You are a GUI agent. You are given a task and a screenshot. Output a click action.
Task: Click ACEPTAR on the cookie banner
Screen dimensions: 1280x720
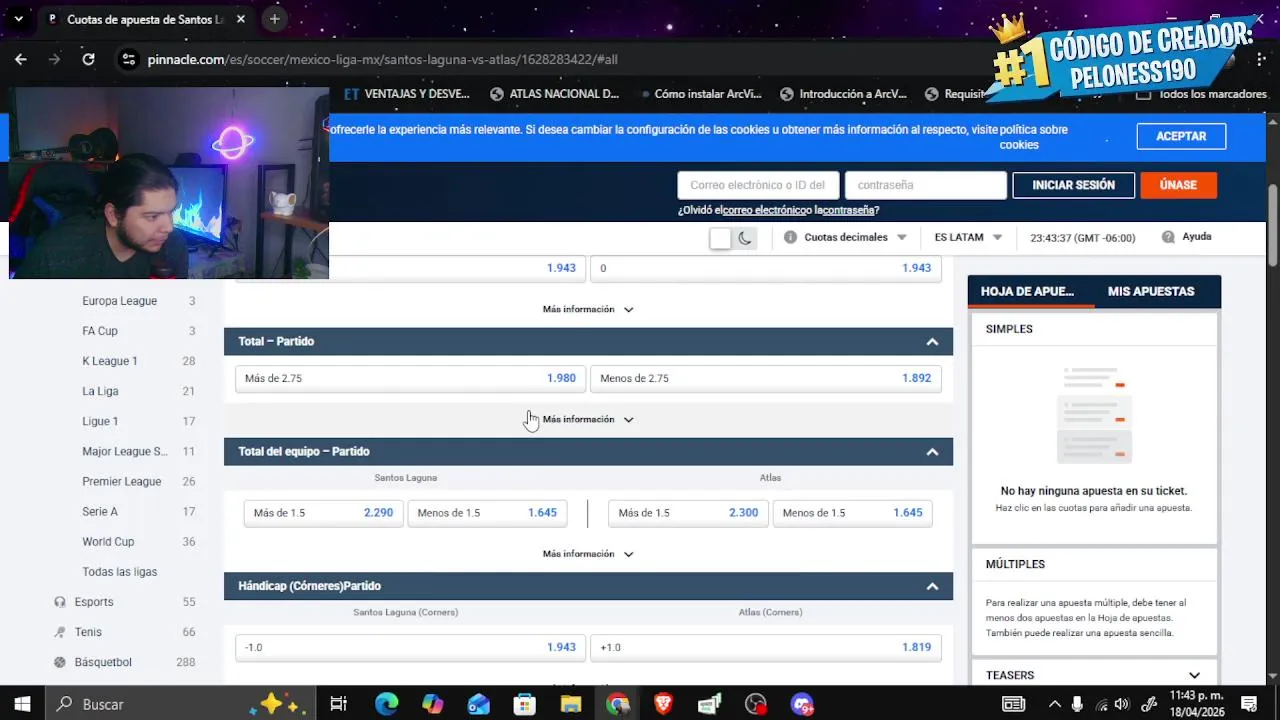point(1181,136)
